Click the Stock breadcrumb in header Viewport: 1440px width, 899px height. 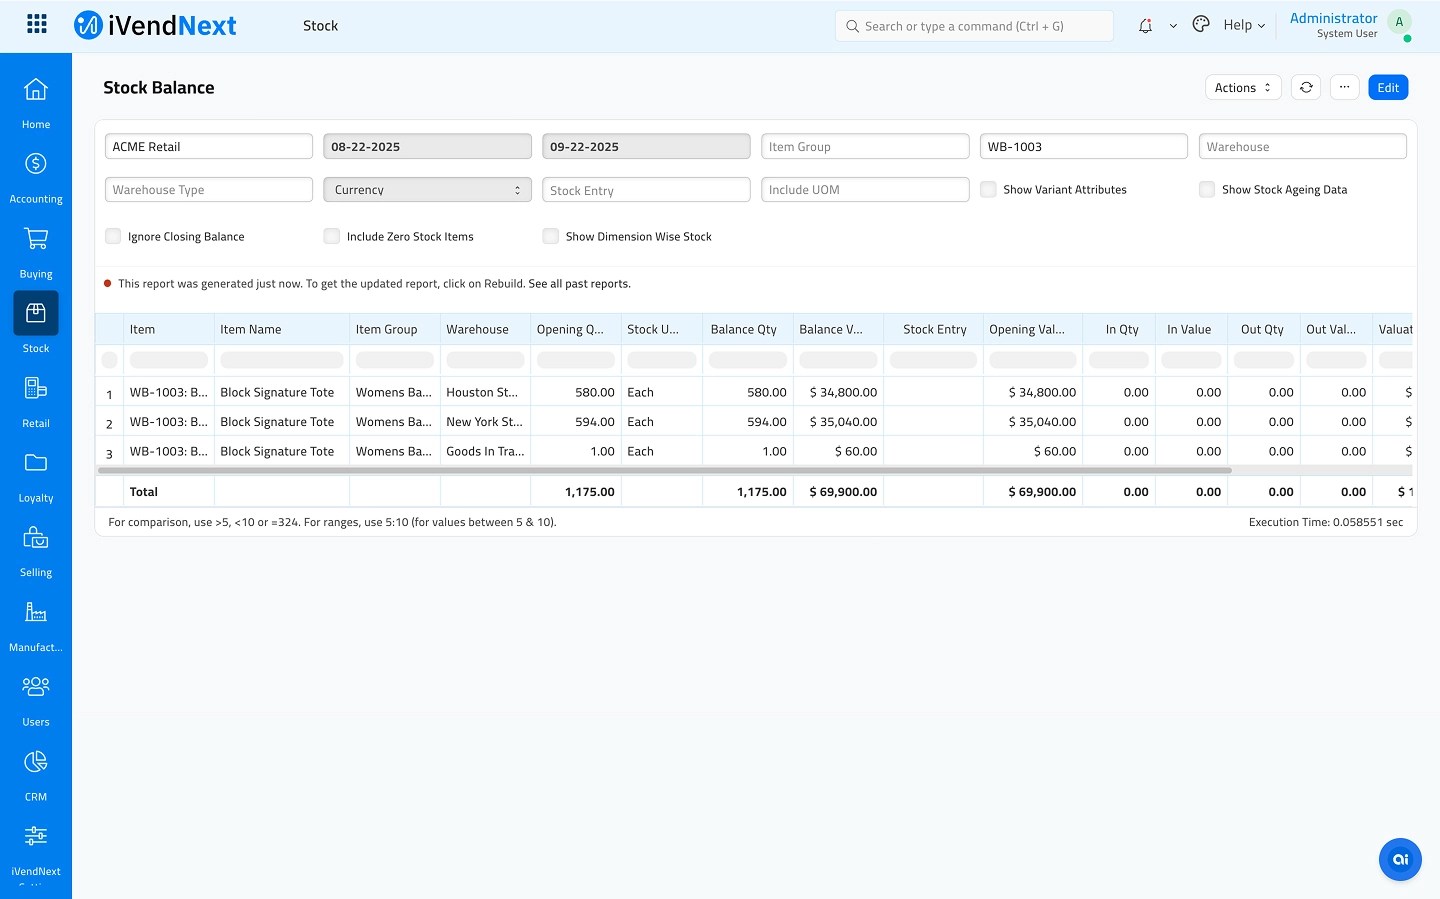click(320, 26)
